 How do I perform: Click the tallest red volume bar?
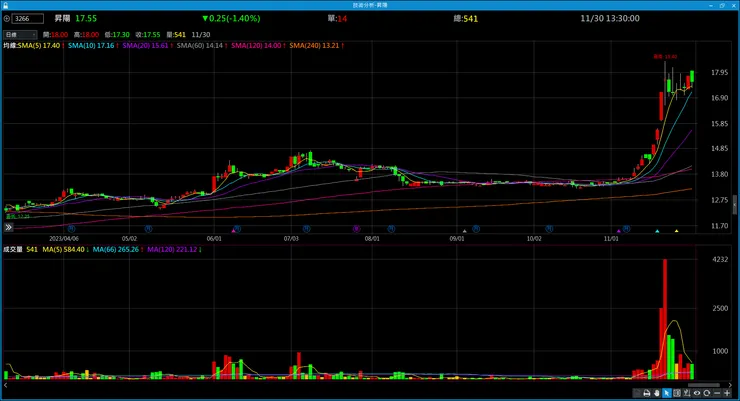pos(665,319)
